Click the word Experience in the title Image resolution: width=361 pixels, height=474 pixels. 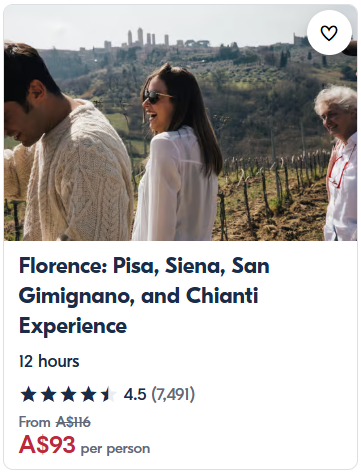[x=73, y=326]
